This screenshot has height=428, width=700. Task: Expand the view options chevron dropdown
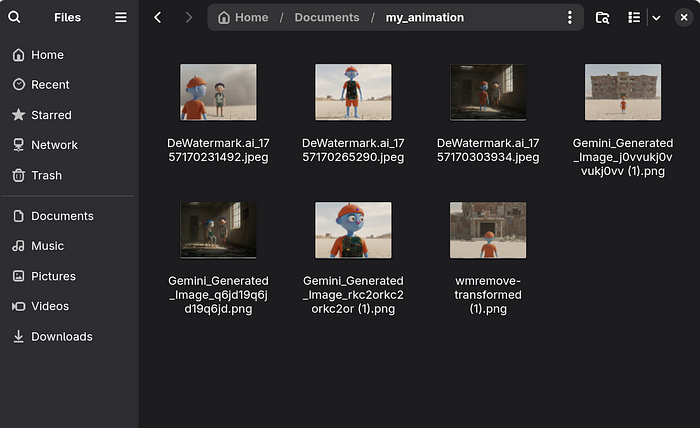click(x=656, y=18)
